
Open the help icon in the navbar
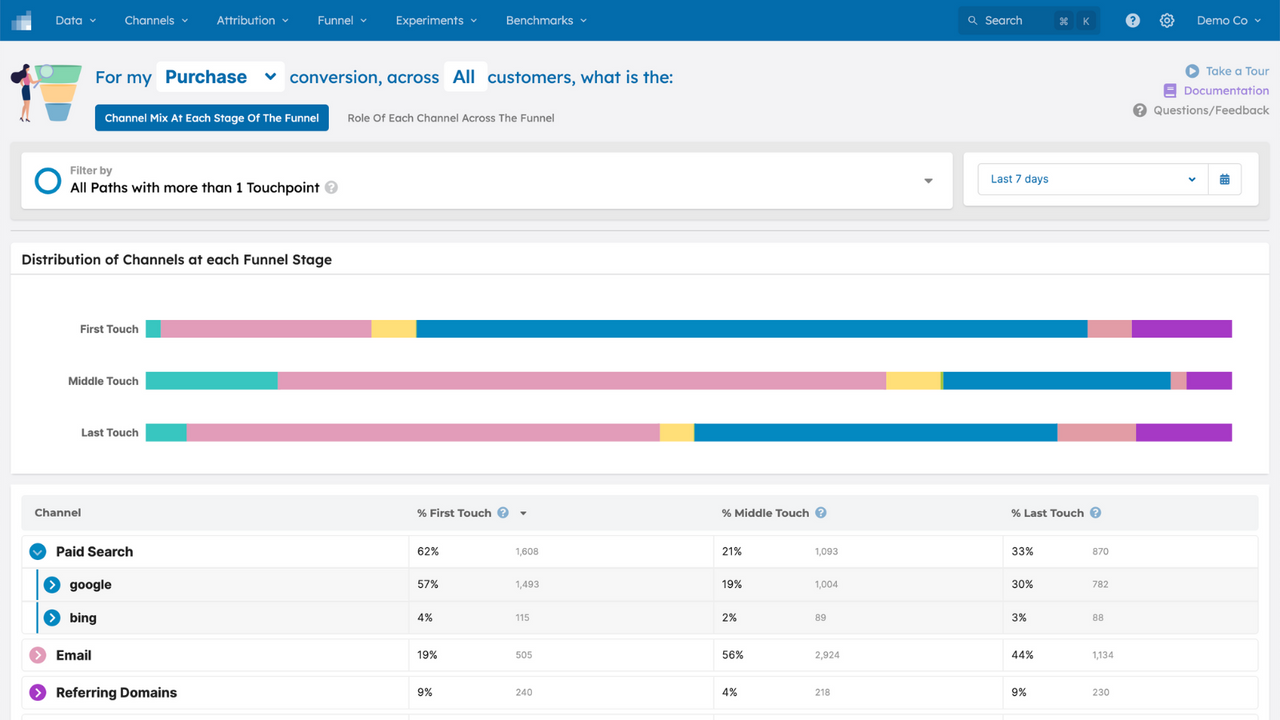click(x=1132, y=20)
